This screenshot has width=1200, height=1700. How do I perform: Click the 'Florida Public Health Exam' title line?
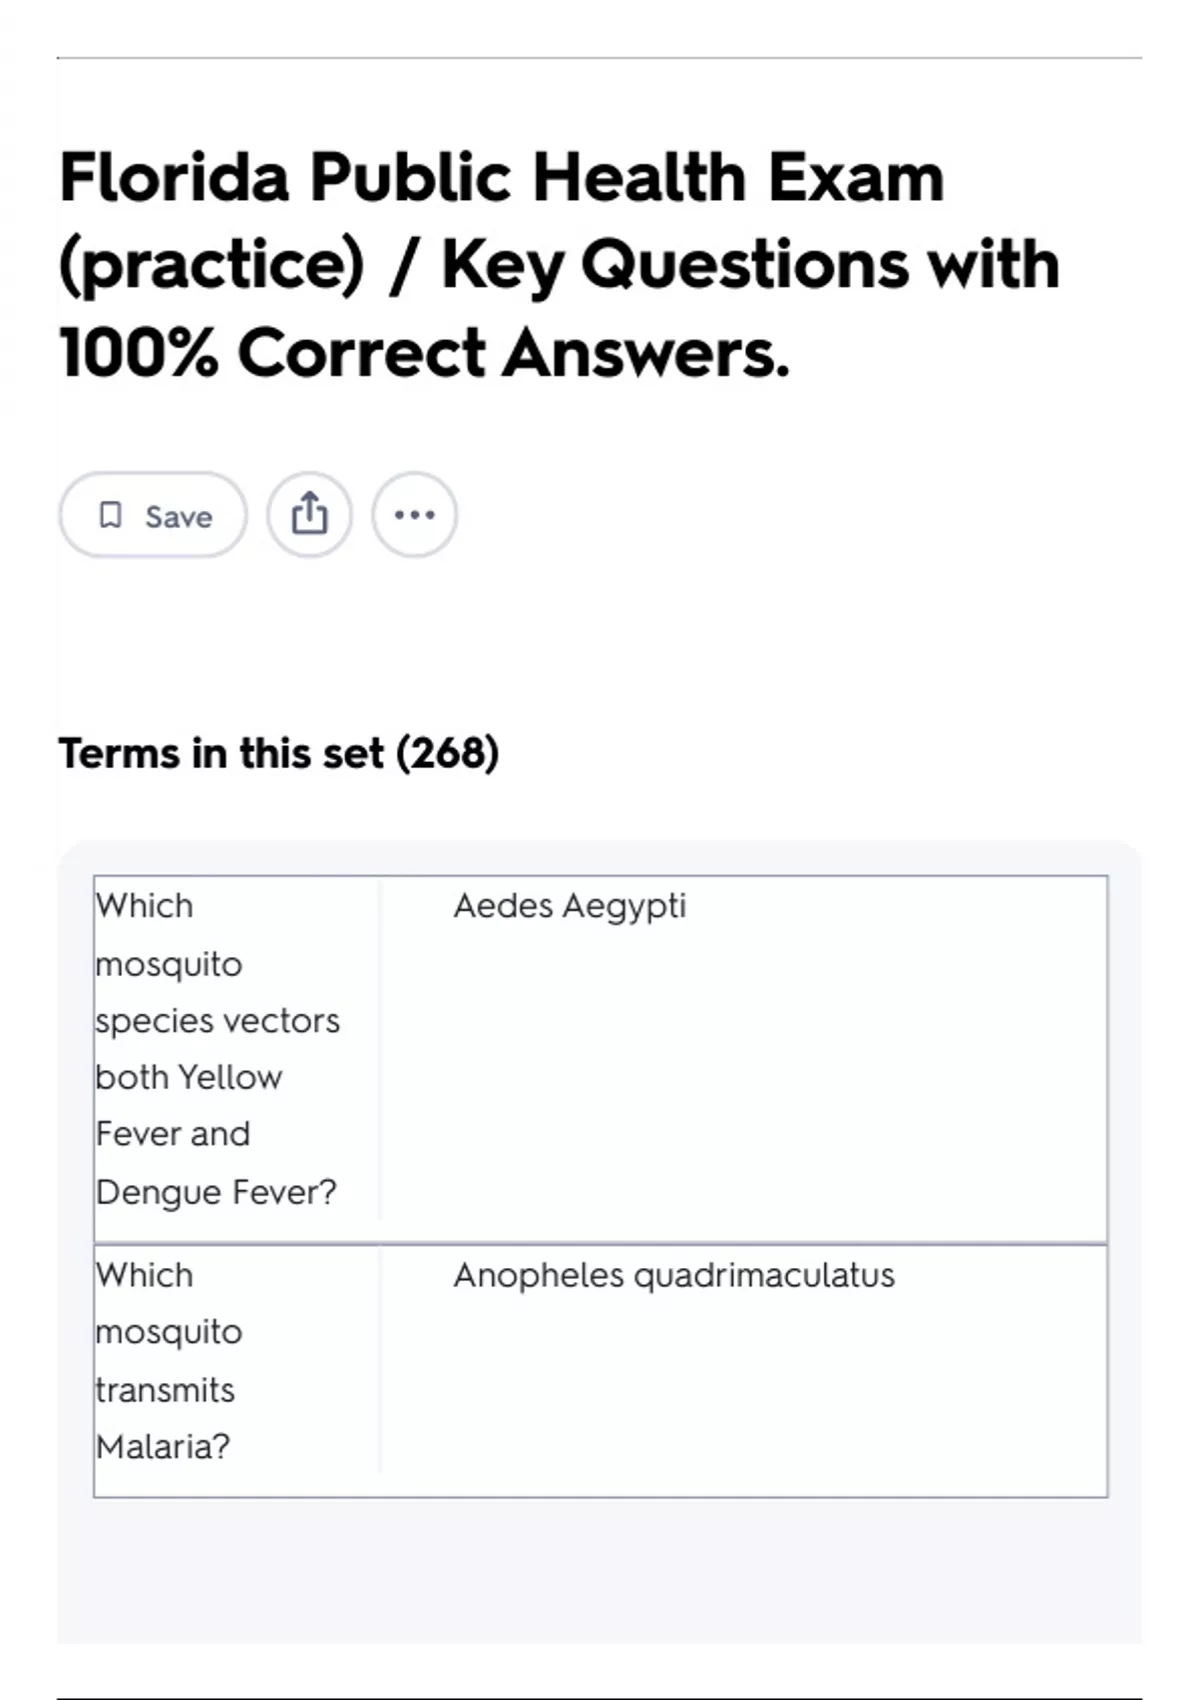click(x=501, y=178)
